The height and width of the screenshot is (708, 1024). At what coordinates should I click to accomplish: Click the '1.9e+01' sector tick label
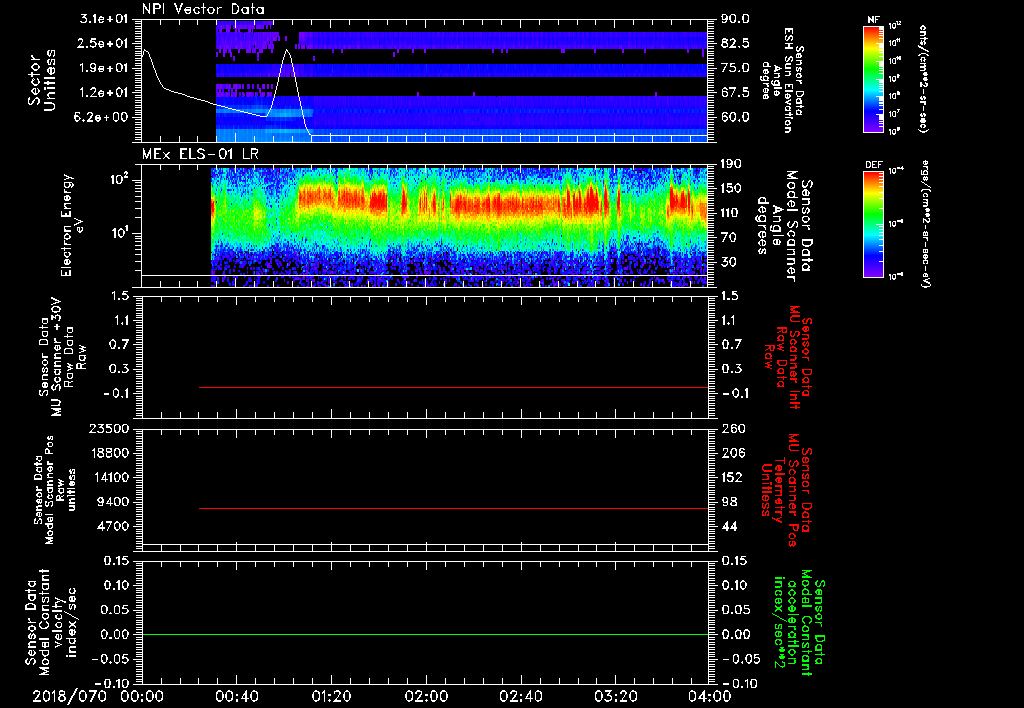click(103, 68)
